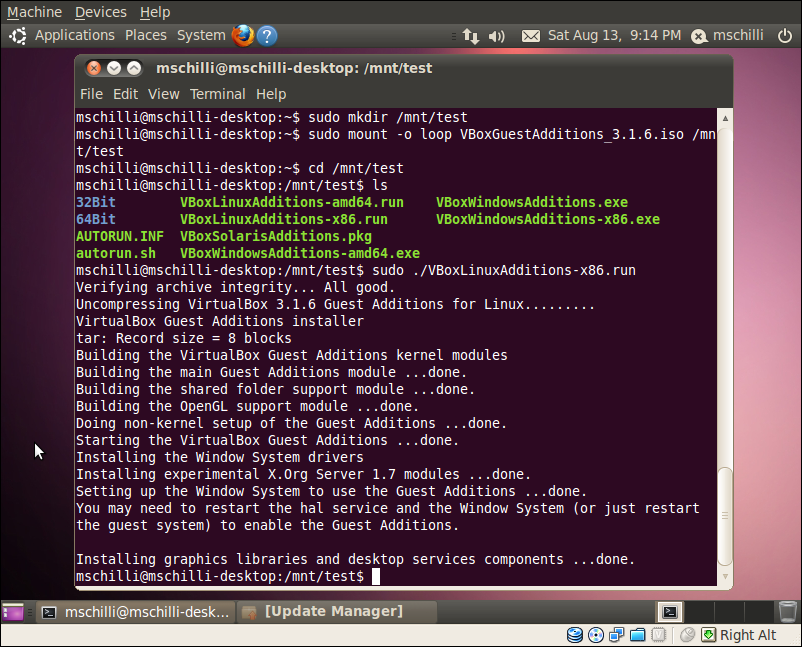Click VBoxLinuxAdditions-x86.run in the ls listing
Image resolution: width=802 pixels, height=647 pixels.
[284, 219]
